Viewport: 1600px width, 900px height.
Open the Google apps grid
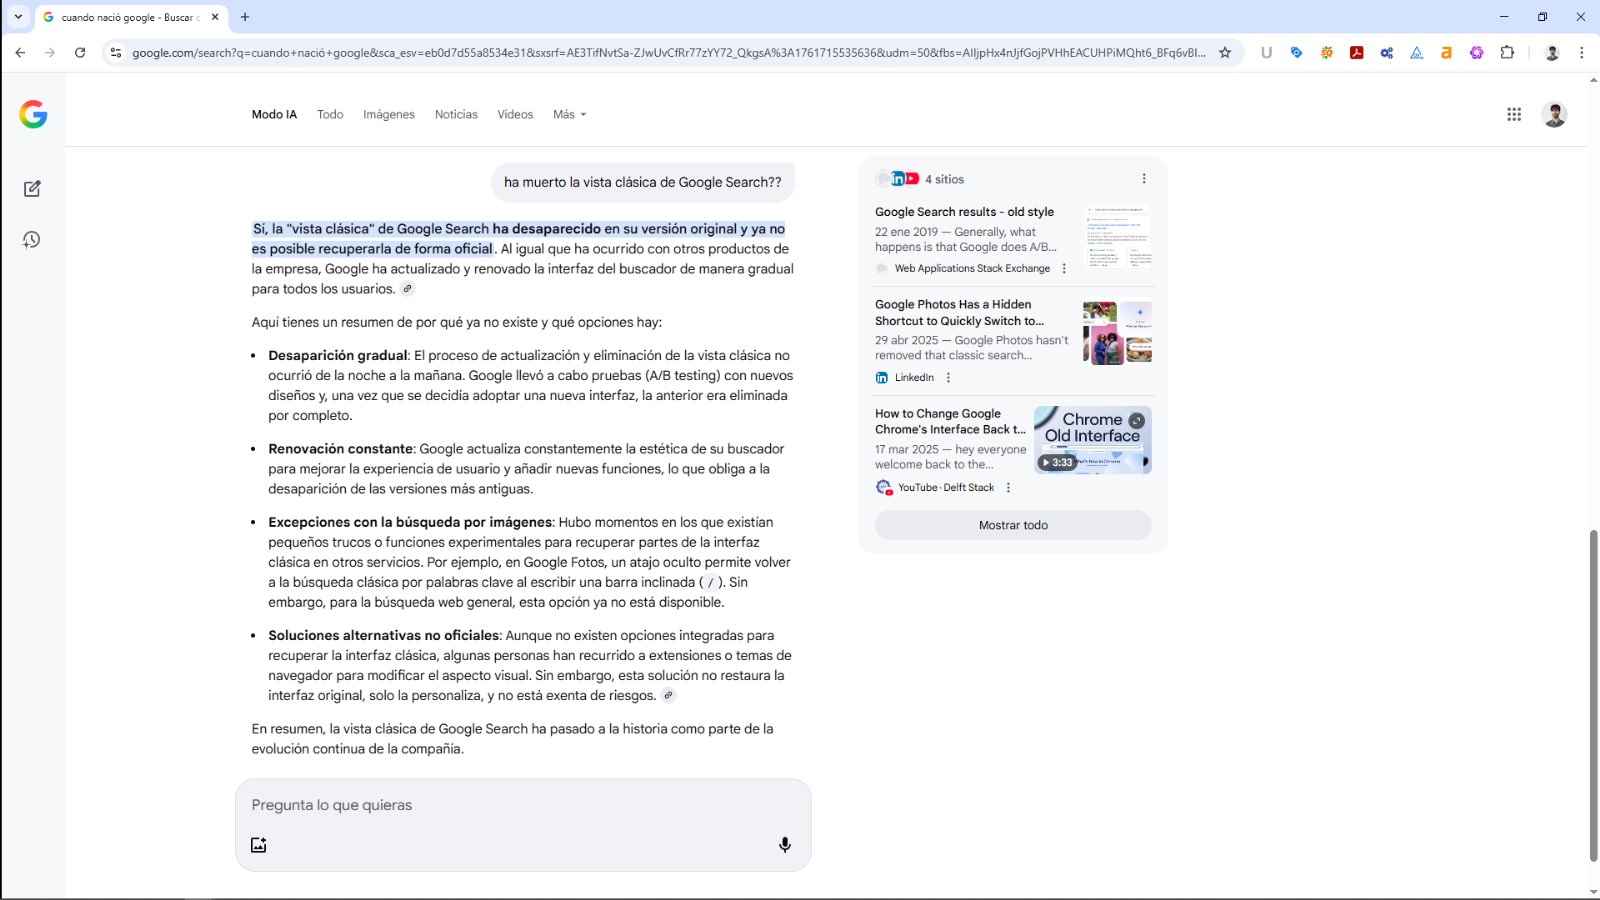1514,115
